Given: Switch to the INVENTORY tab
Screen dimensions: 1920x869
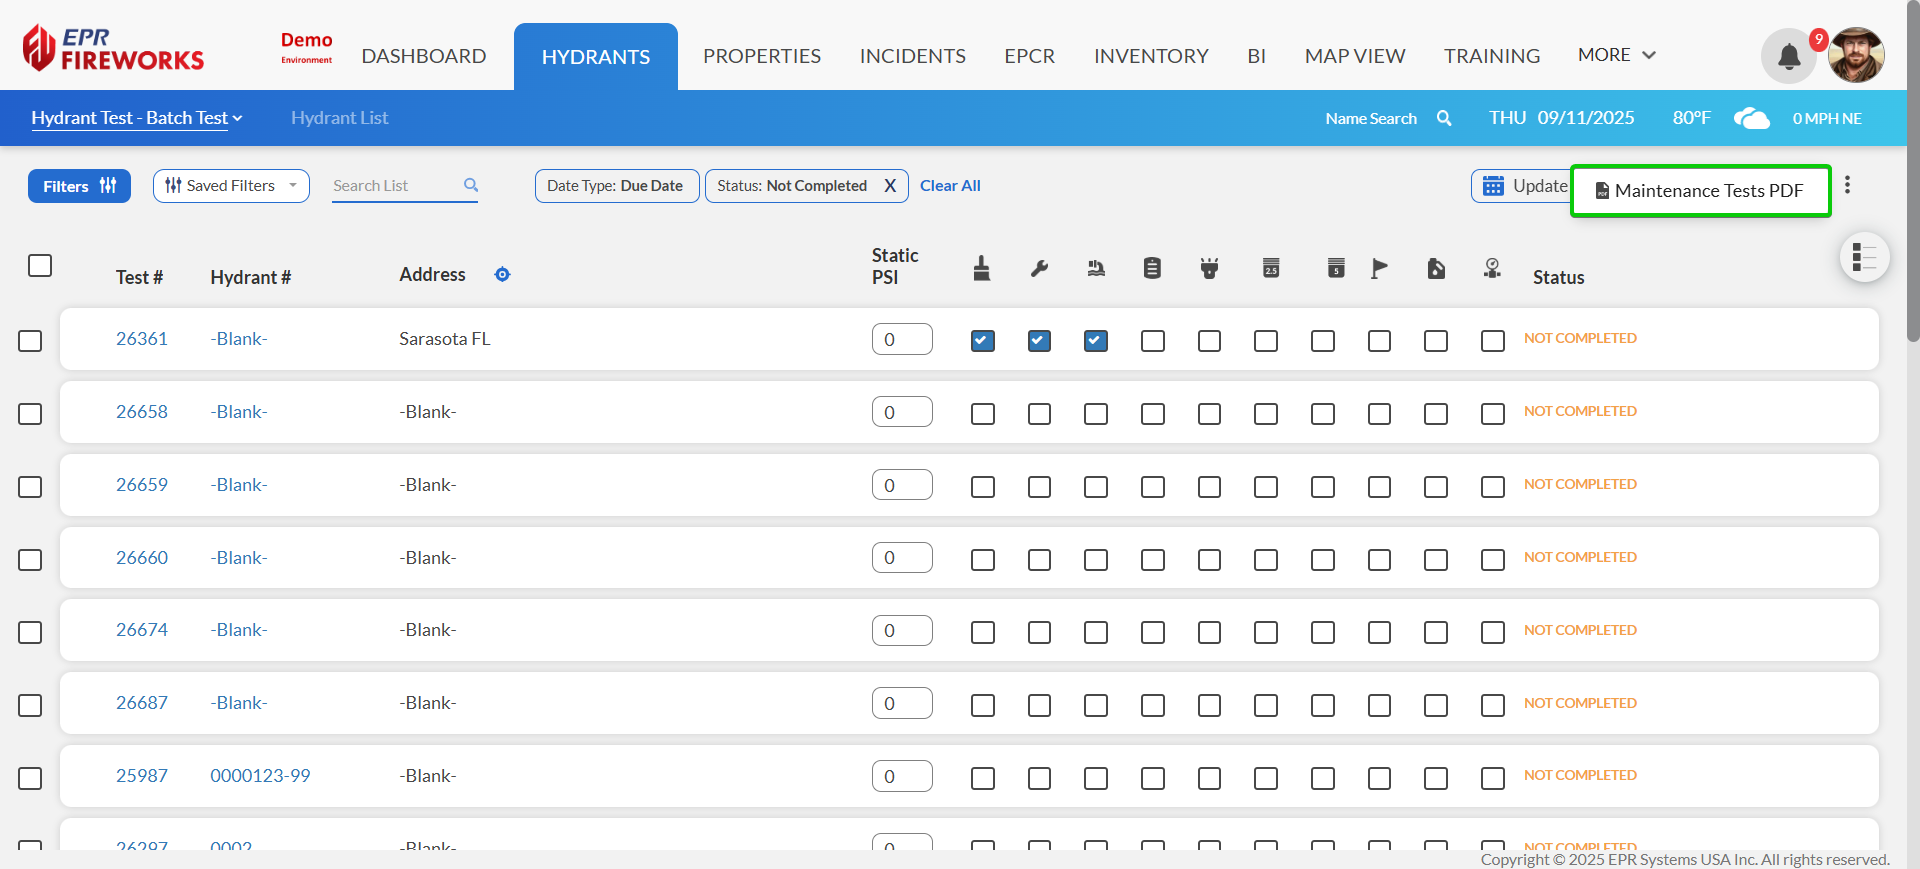Looking at the screenshot, I should (x=1151, y=56).
